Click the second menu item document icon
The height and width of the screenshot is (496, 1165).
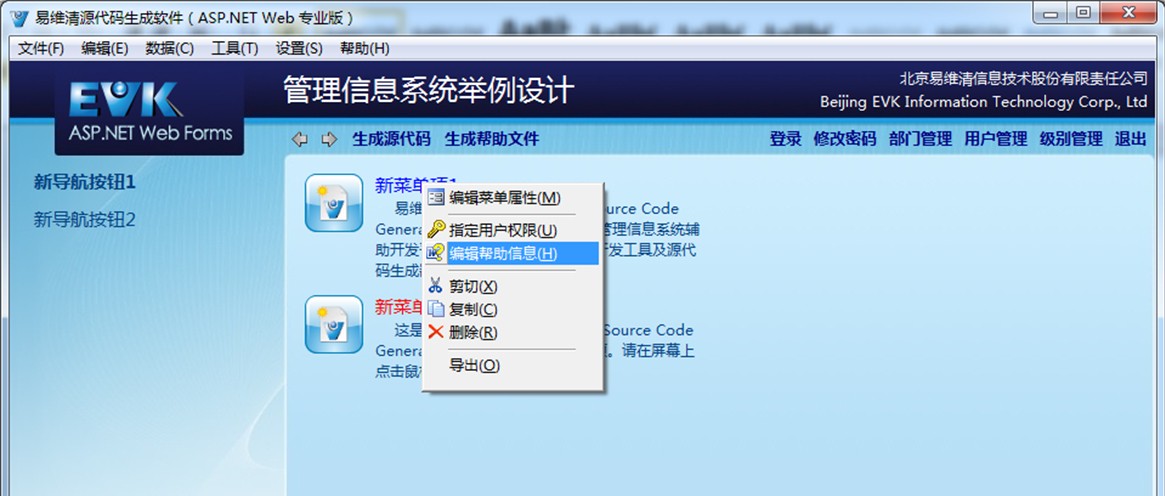coord(334,324)
